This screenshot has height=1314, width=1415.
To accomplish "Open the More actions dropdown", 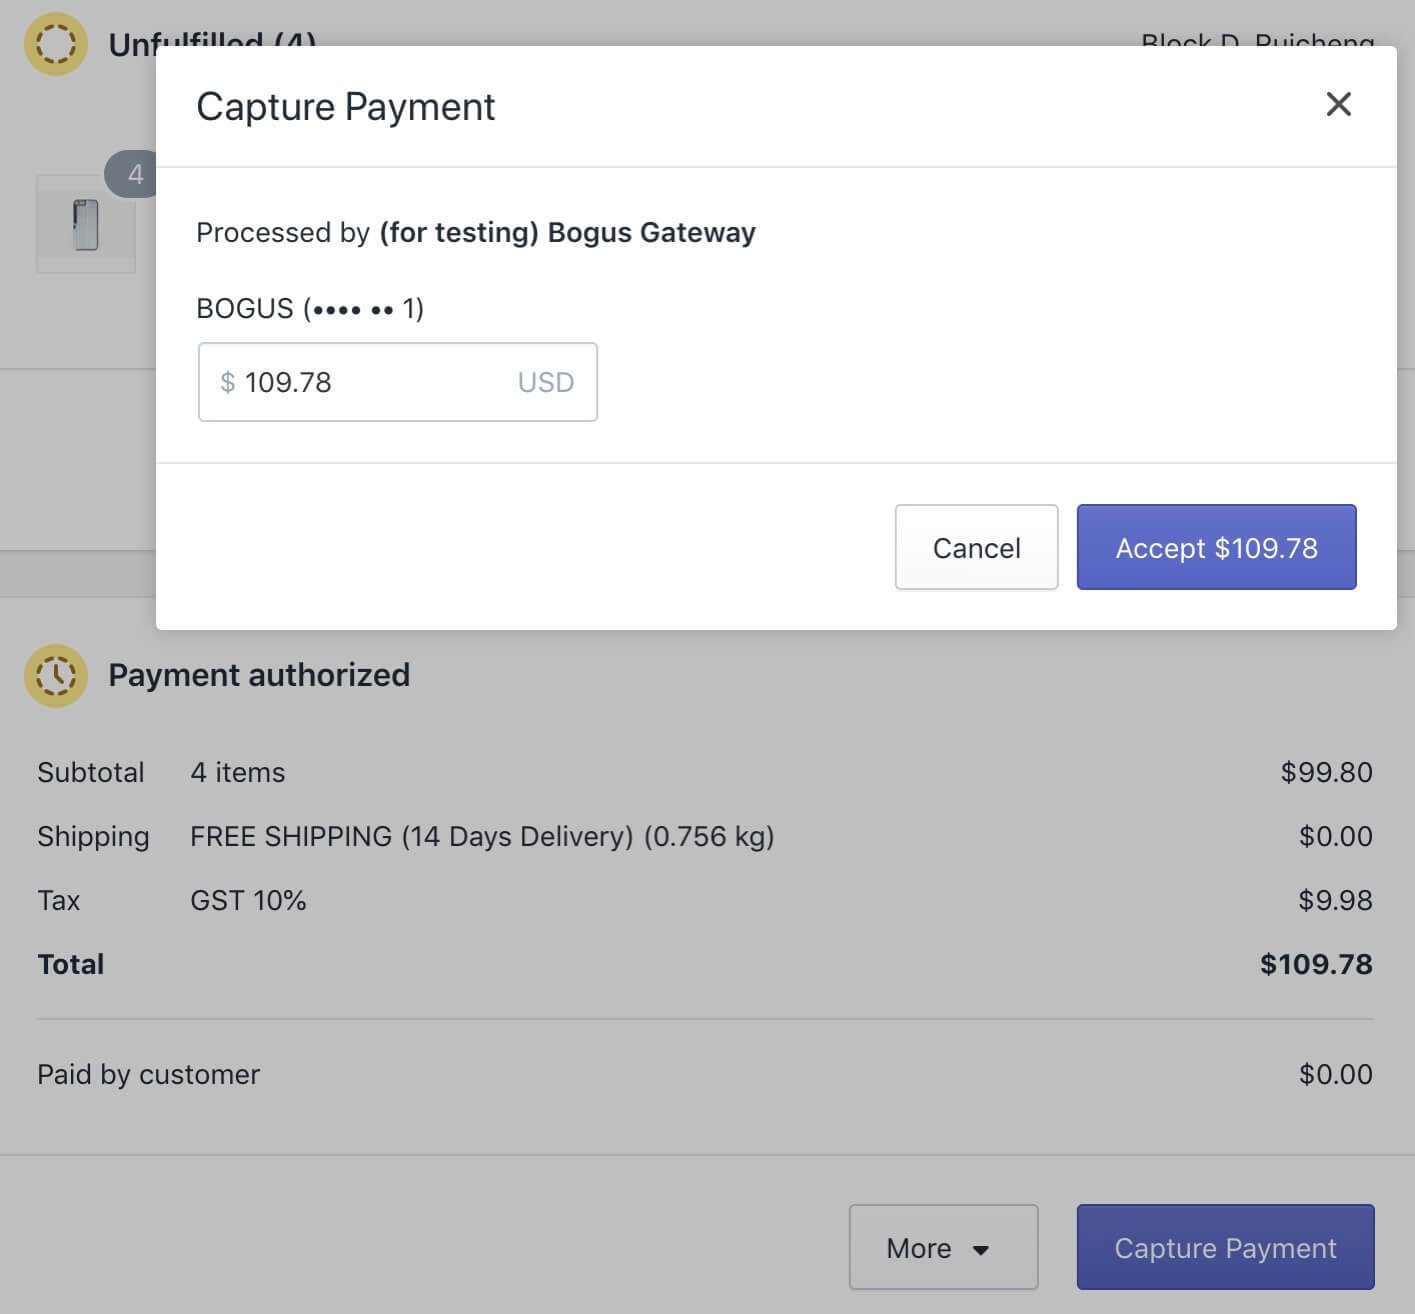I will click(x=941, y=1247).
